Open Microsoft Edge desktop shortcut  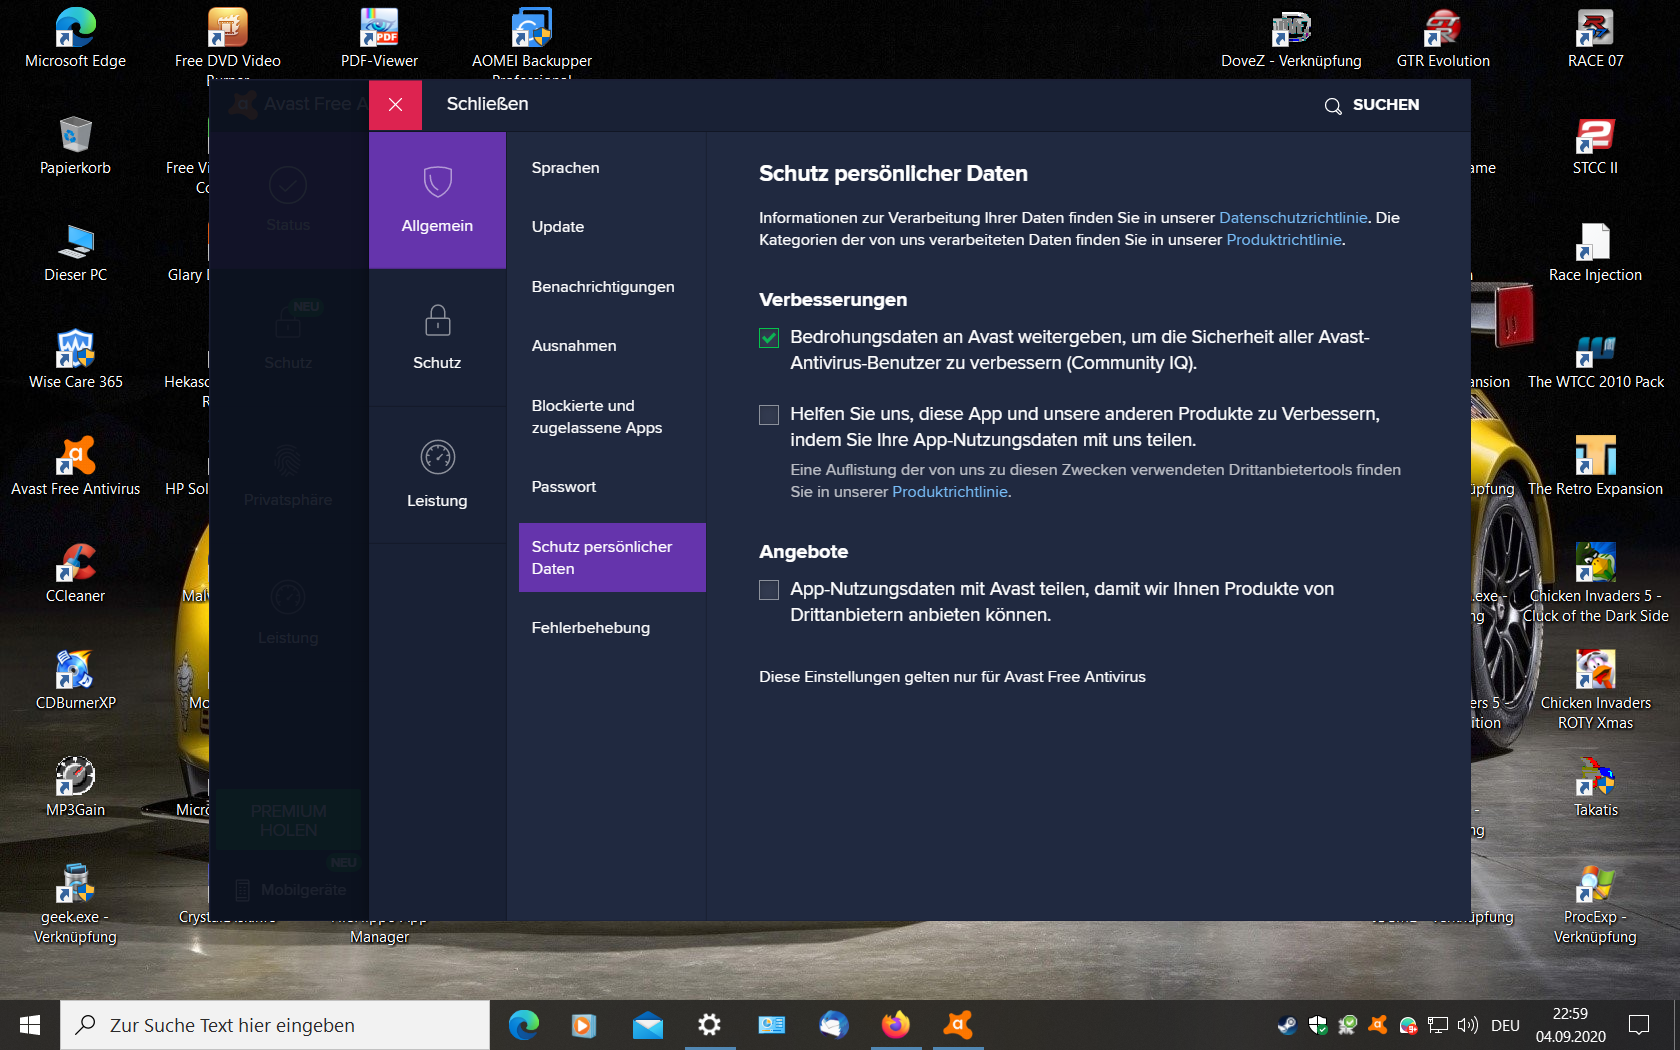coord(76,38)
